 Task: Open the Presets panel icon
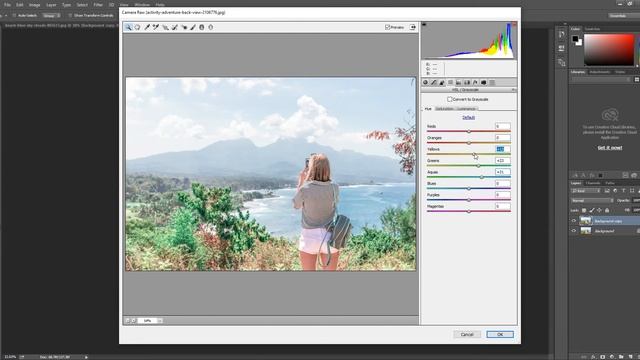point(492,82)
